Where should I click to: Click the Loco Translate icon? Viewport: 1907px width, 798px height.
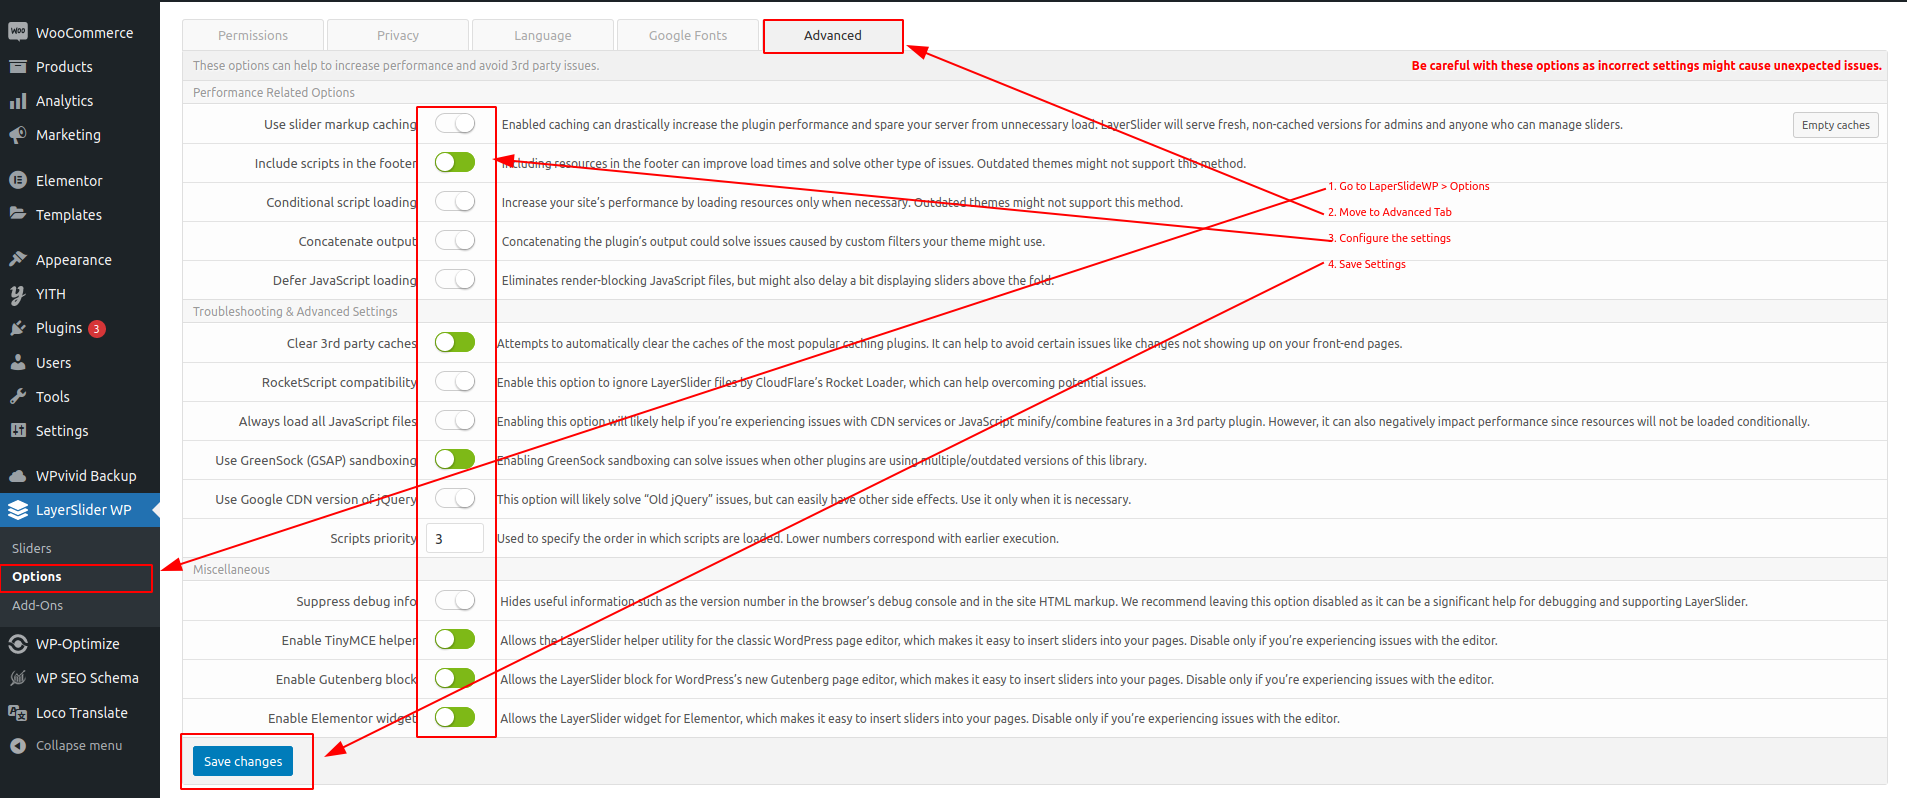[x=18, y=713]
